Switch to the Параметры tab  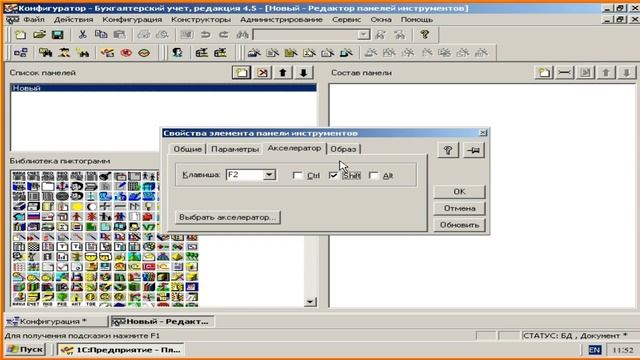235,149
